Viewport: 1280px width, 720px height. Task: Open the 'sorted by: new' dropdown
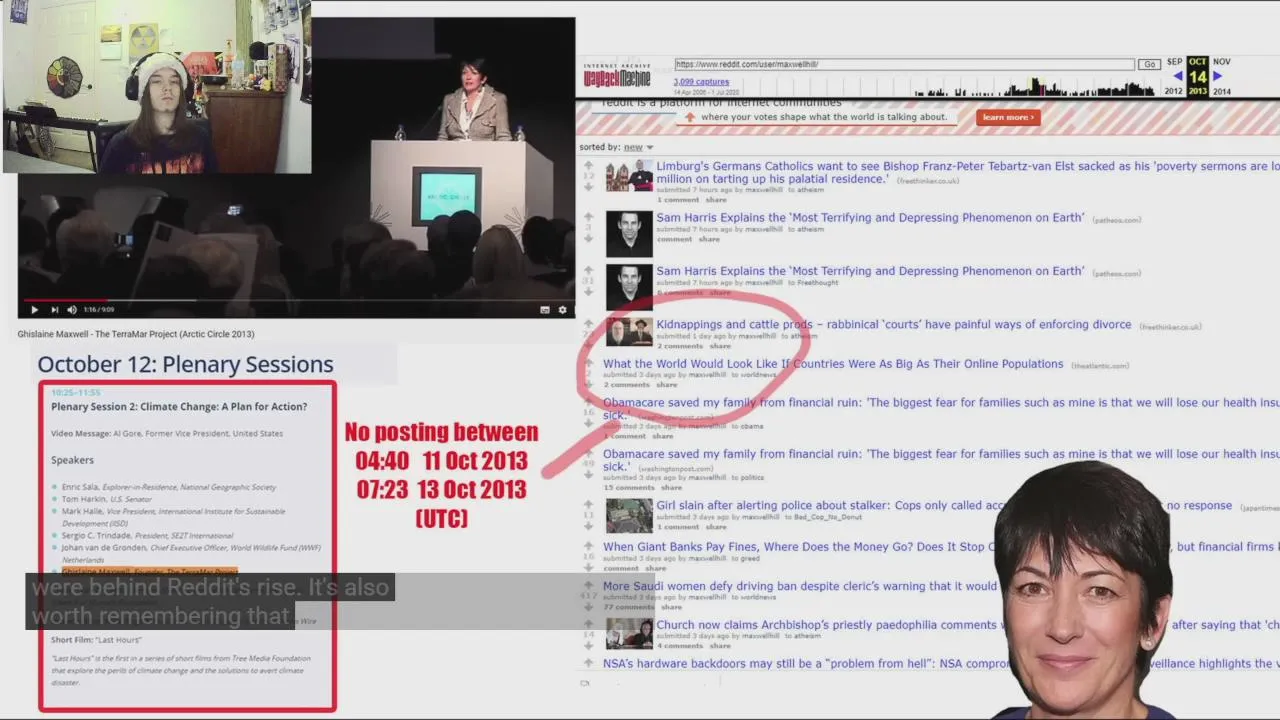tap(637, 147)
